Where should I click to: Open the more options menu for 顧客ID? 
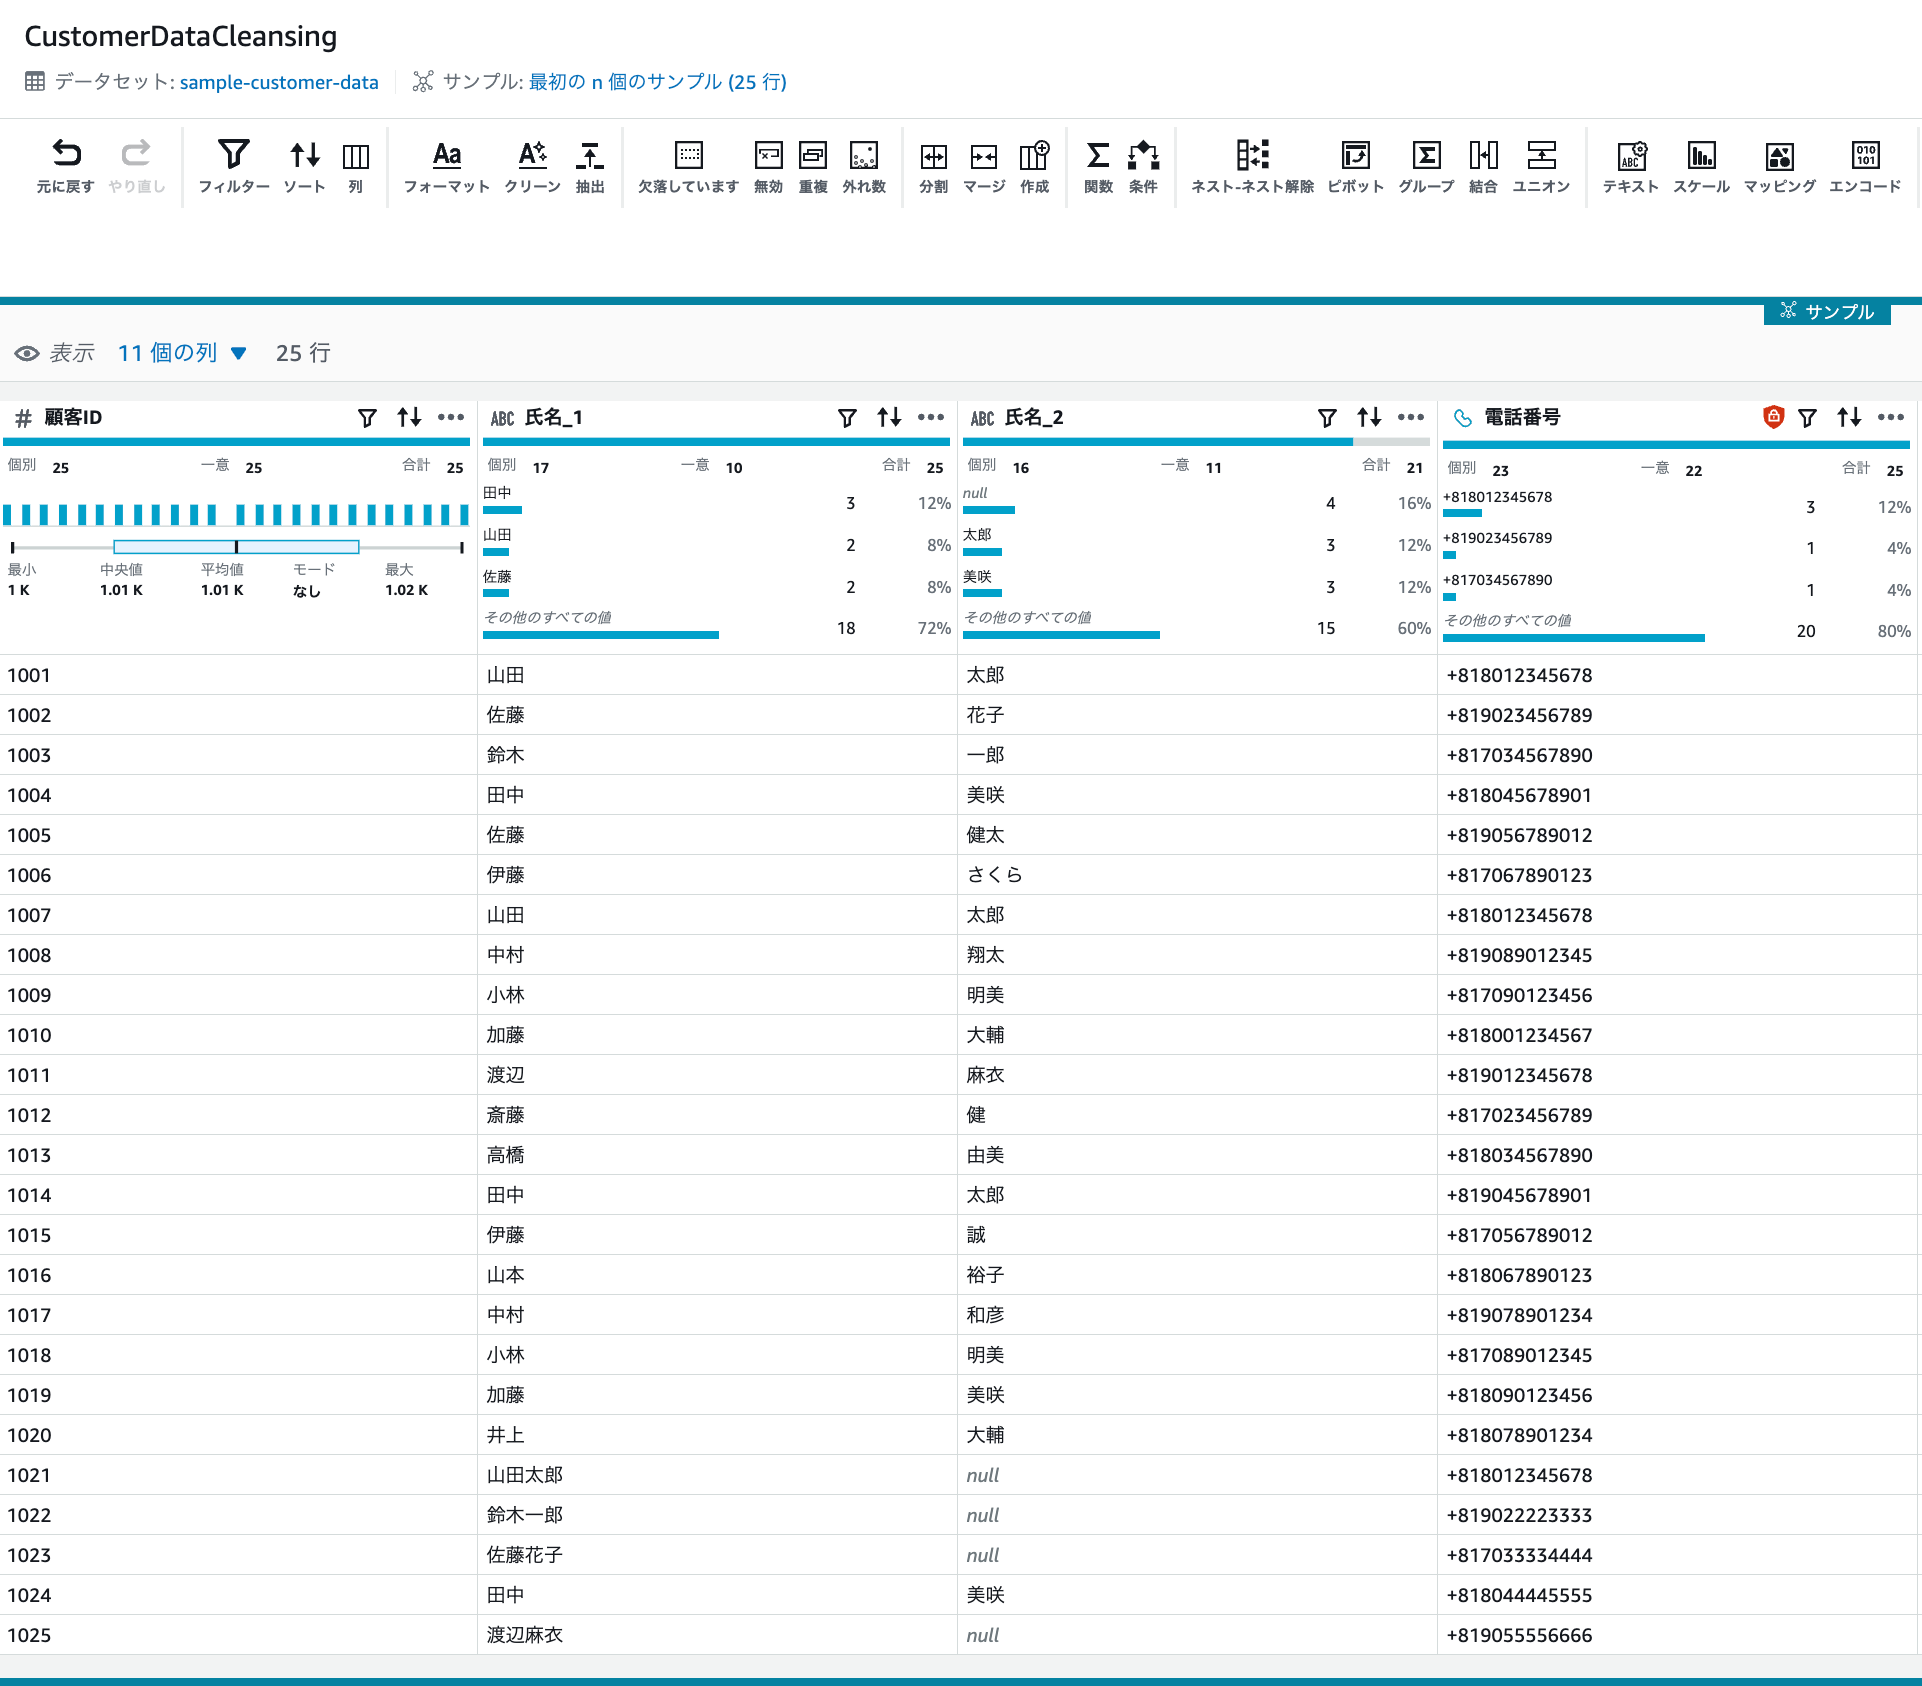coord(451,418)
